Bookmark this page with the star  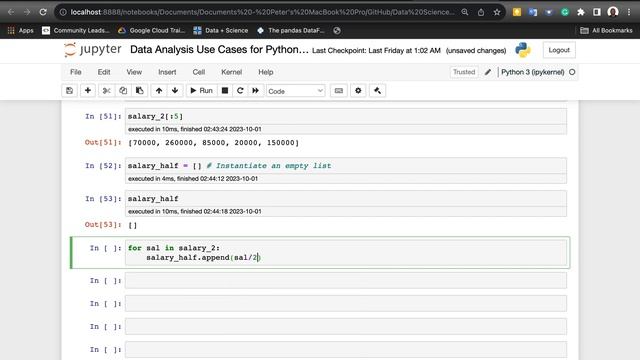[x=497, y=12]
